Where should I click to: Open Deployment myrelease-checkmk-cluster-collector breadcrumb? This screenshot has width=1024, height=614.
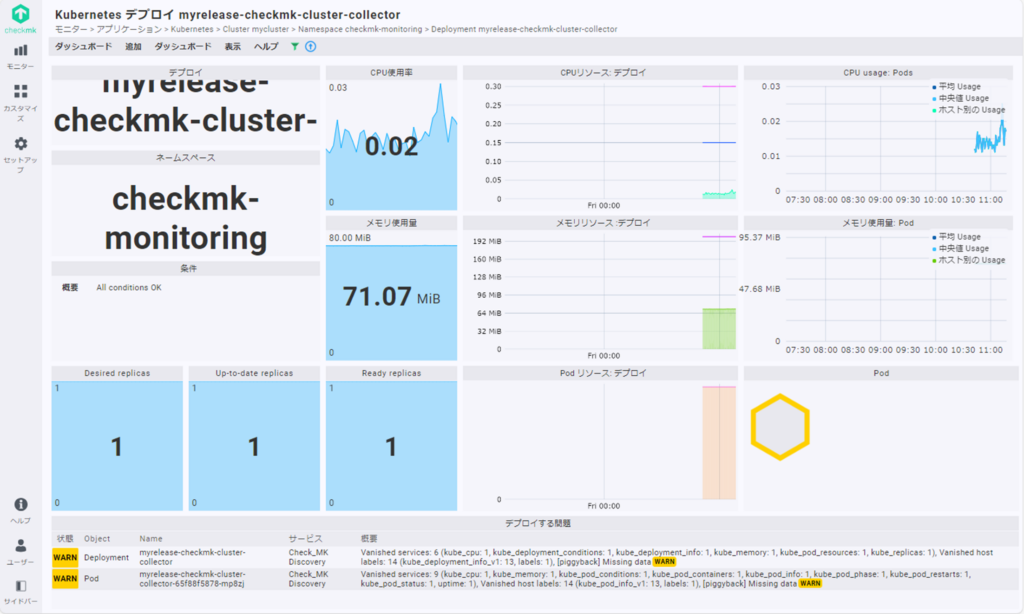(524, 29)
